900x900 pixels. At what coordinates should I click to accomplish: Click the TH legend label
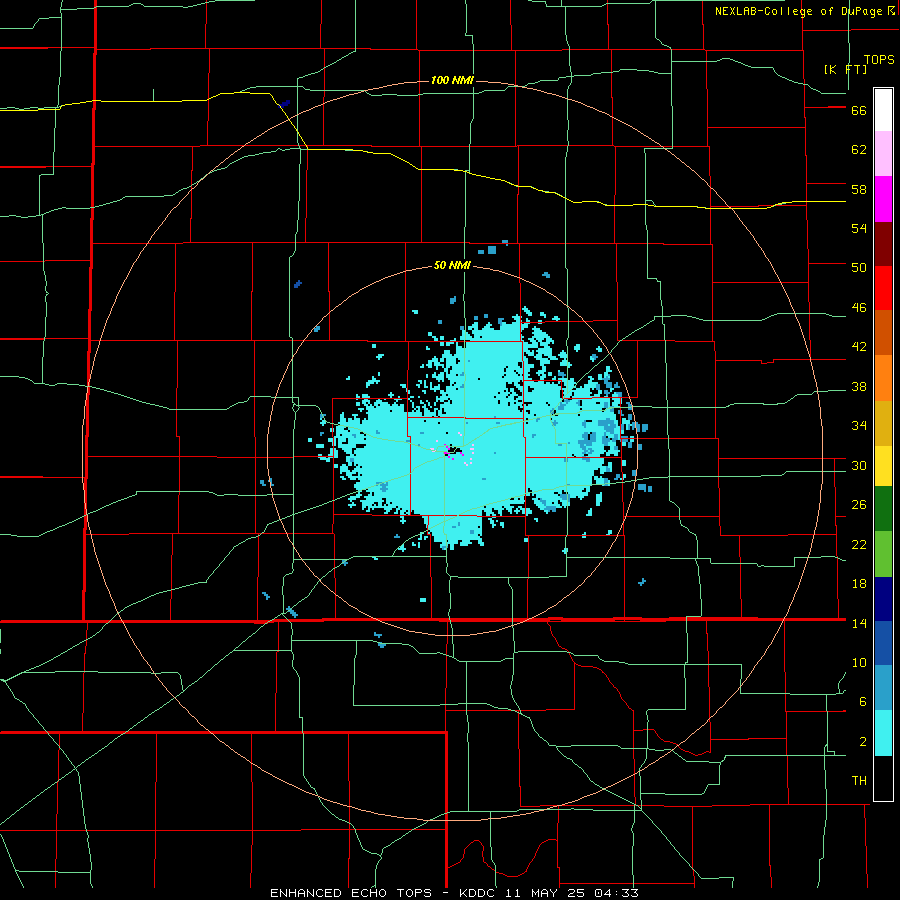pyautogui.click(x=859, y=781)
